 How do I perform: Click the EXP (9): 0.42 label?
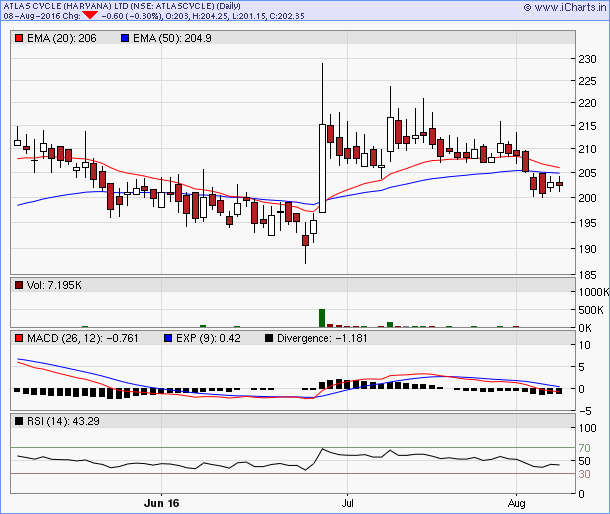tap(208, 338)
